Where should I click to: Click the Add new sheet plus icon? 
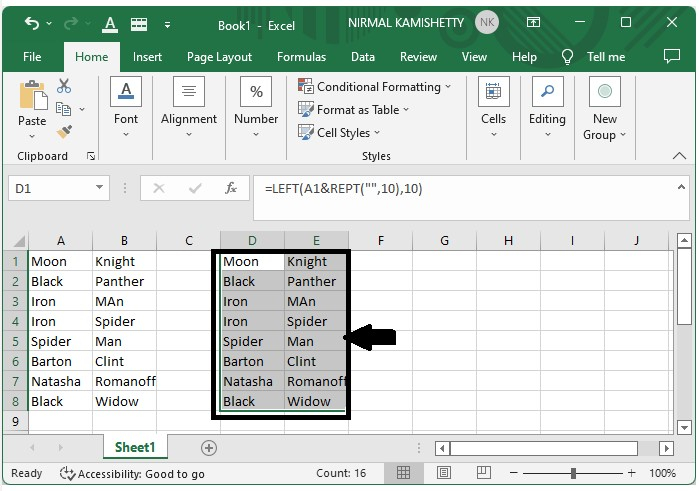[209, 448]
